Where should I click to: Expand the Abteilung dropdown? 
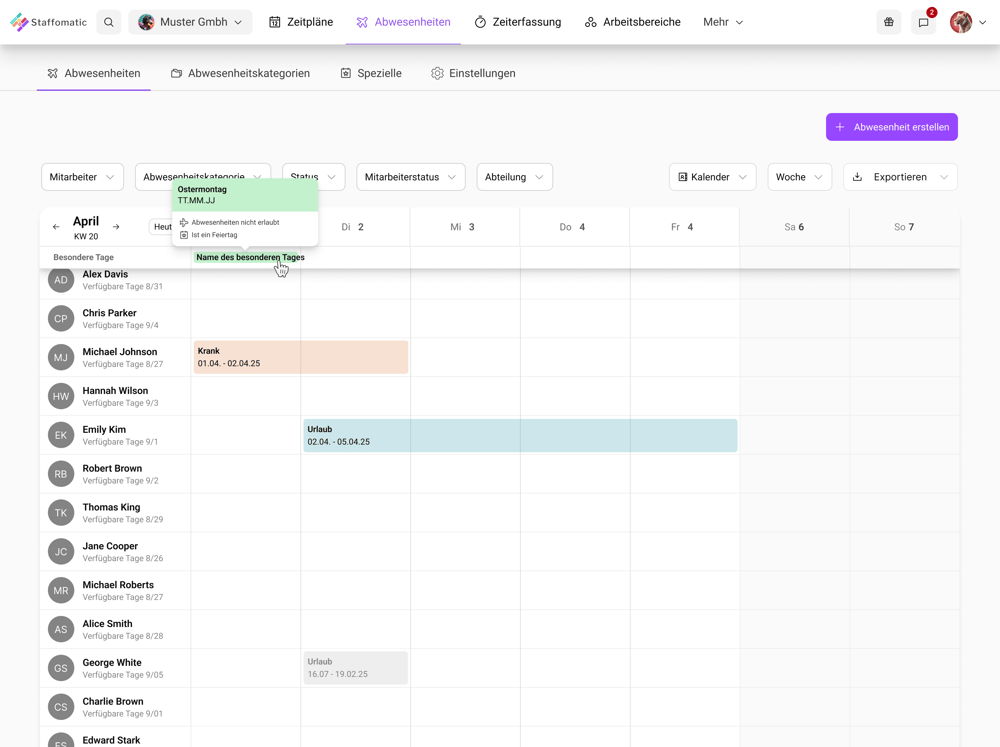(x=514, y=176)
